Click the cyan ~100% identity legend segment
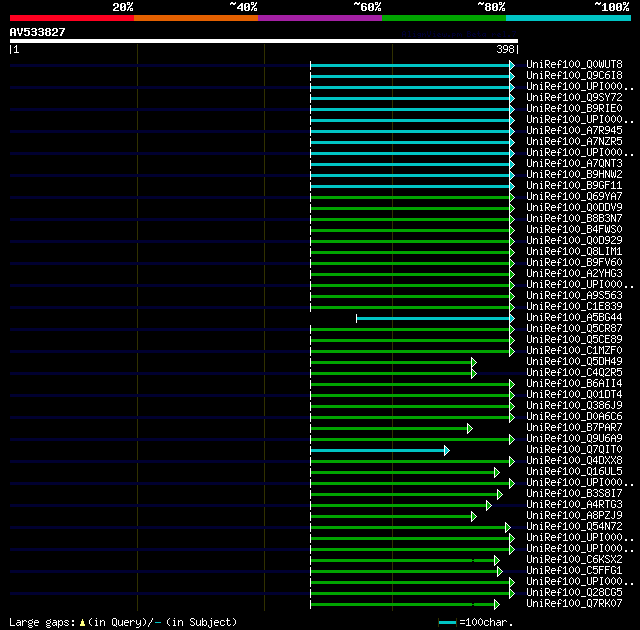The height and width of the screenshot is (630, 640). click(568, 18)
